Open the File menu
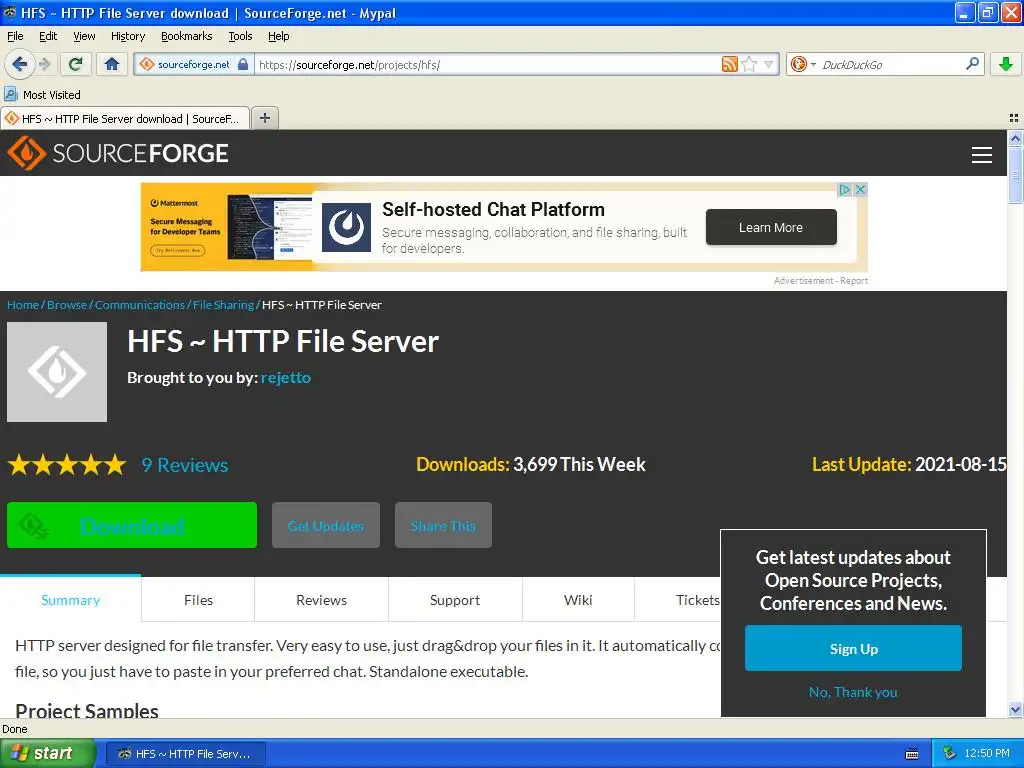The image size is (1024, 768). [15, 36]
